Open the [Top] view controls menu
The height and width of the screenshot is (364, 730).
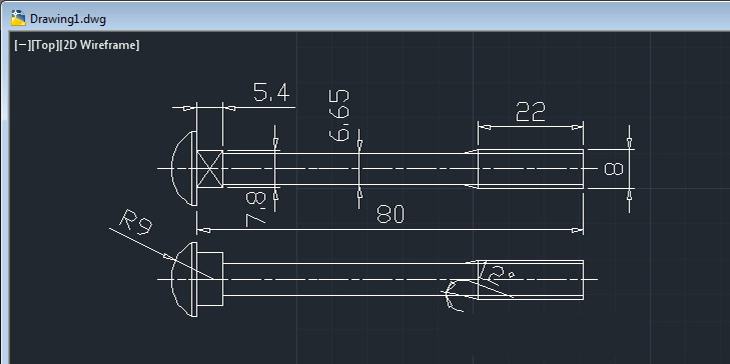pos(45,45)
